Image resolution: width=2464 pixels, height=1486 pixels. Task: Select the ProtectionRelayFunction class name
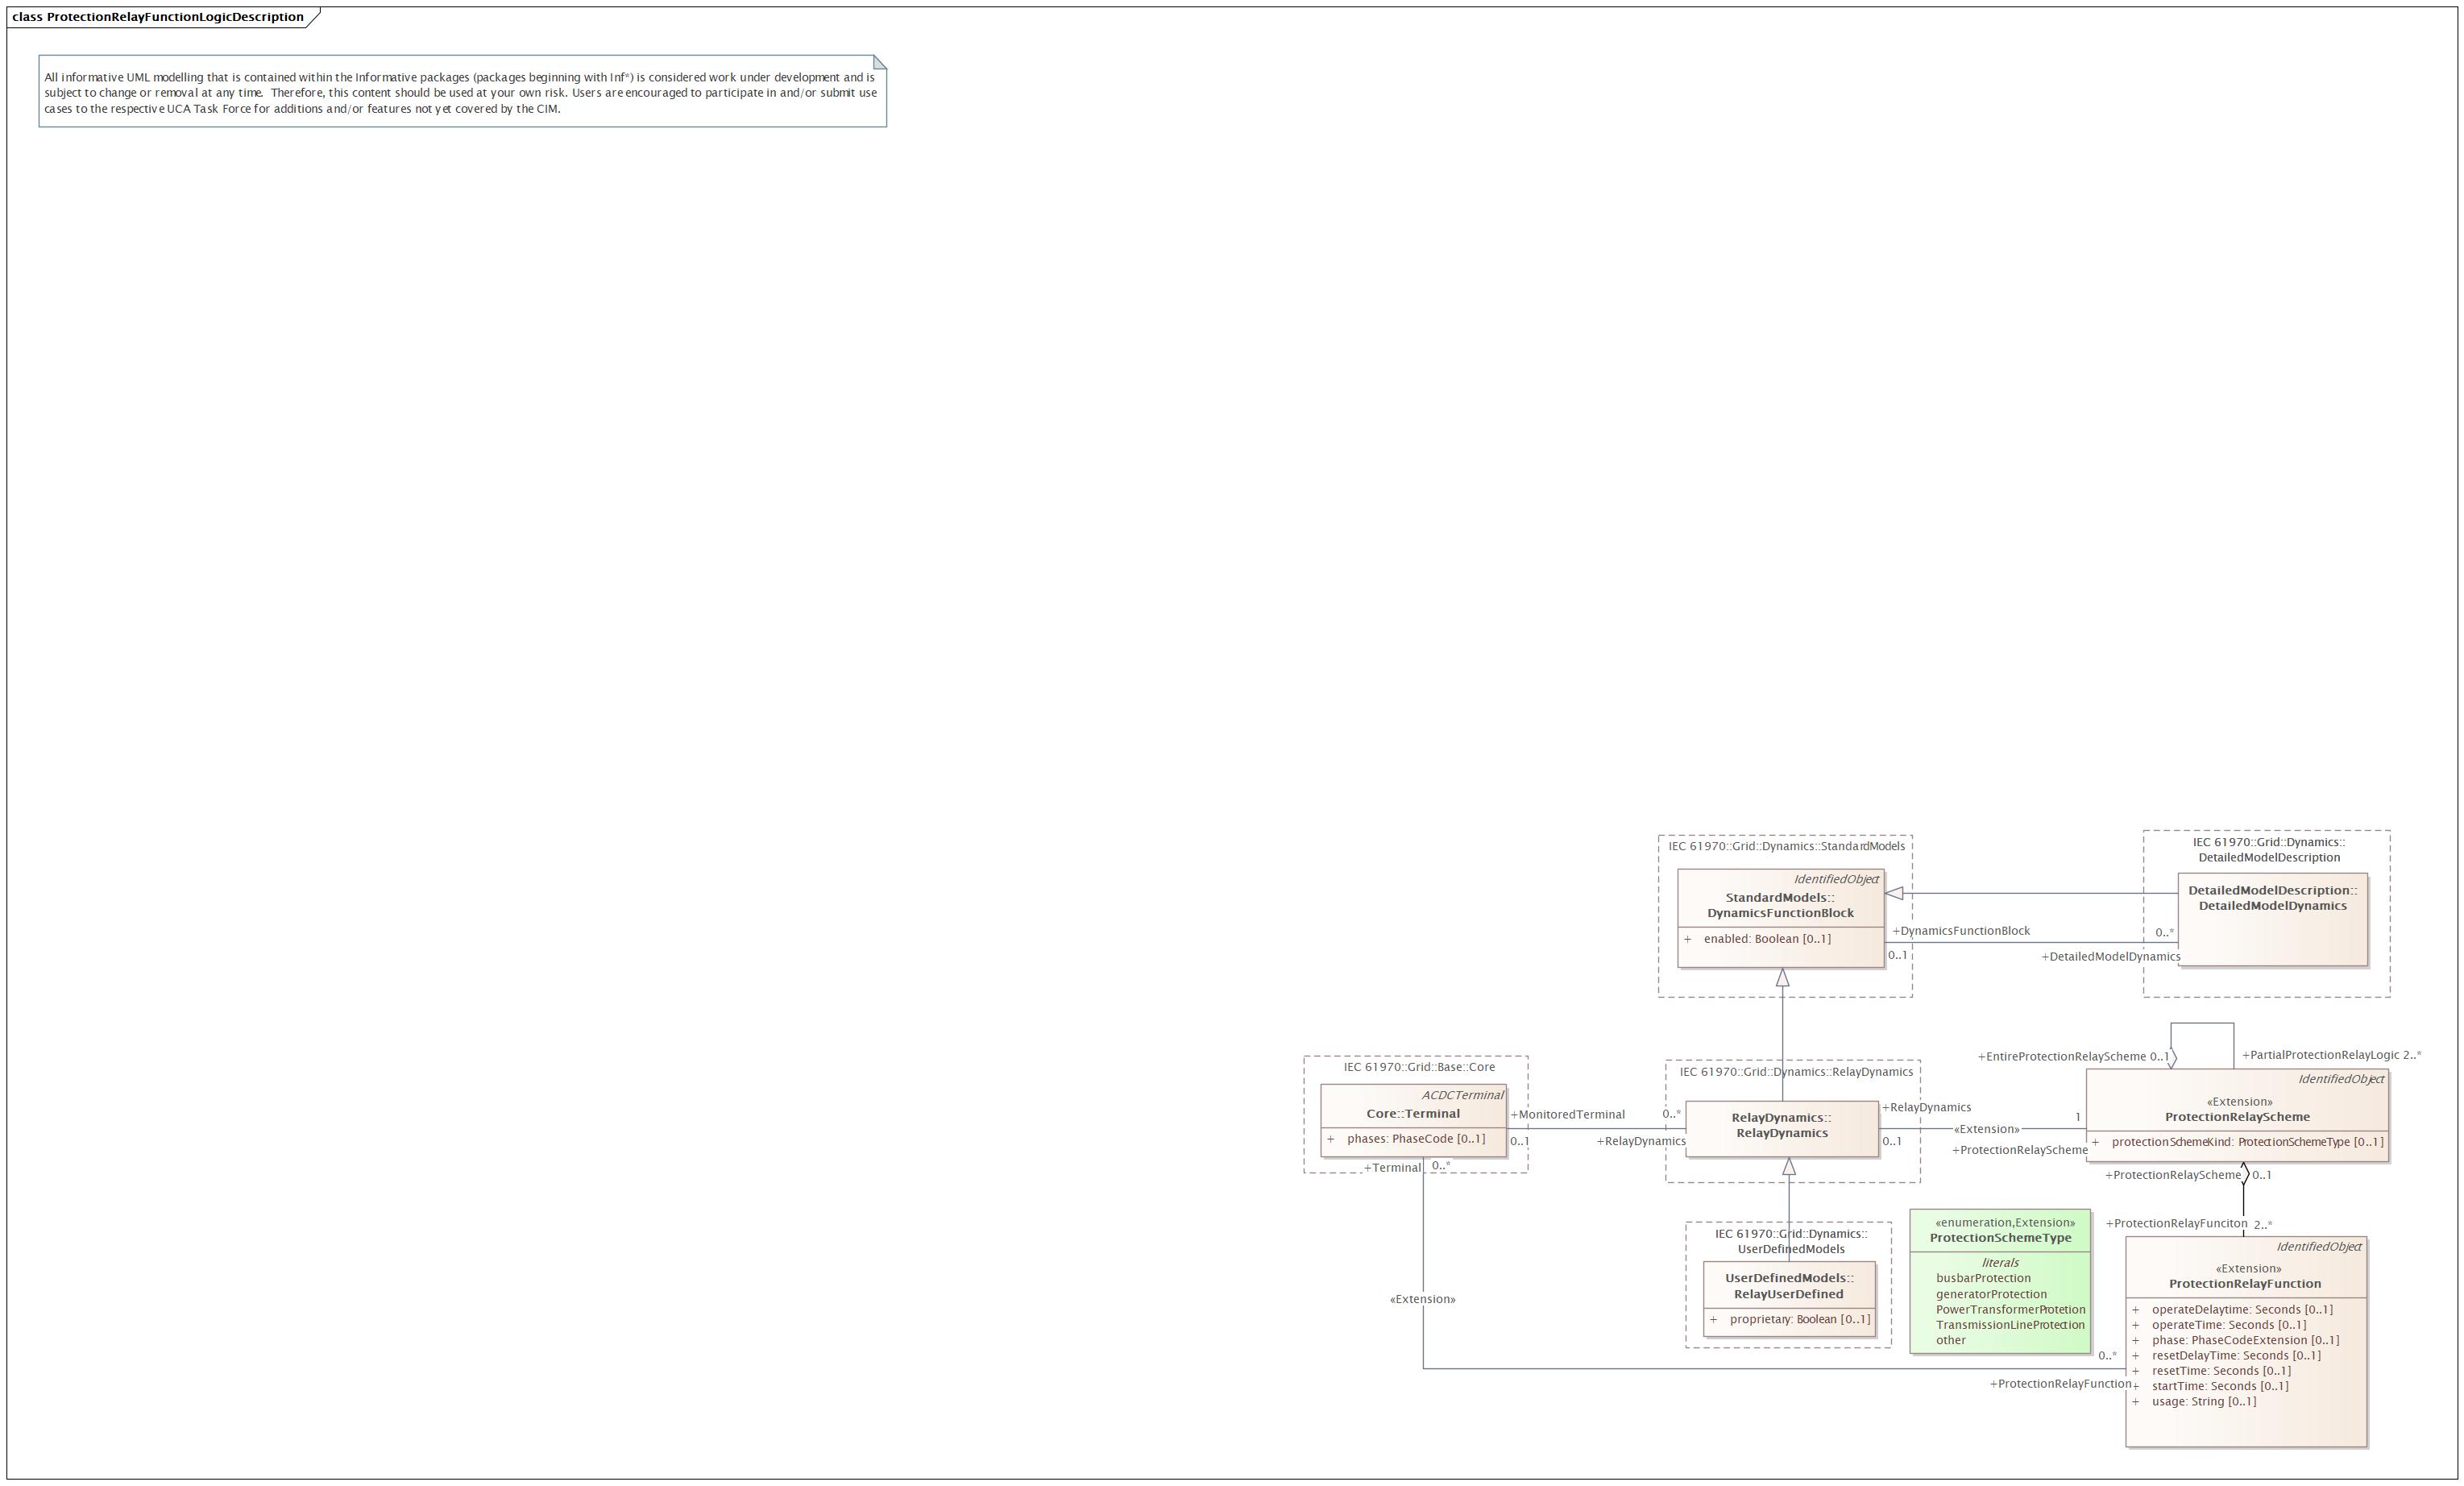2245,1284
